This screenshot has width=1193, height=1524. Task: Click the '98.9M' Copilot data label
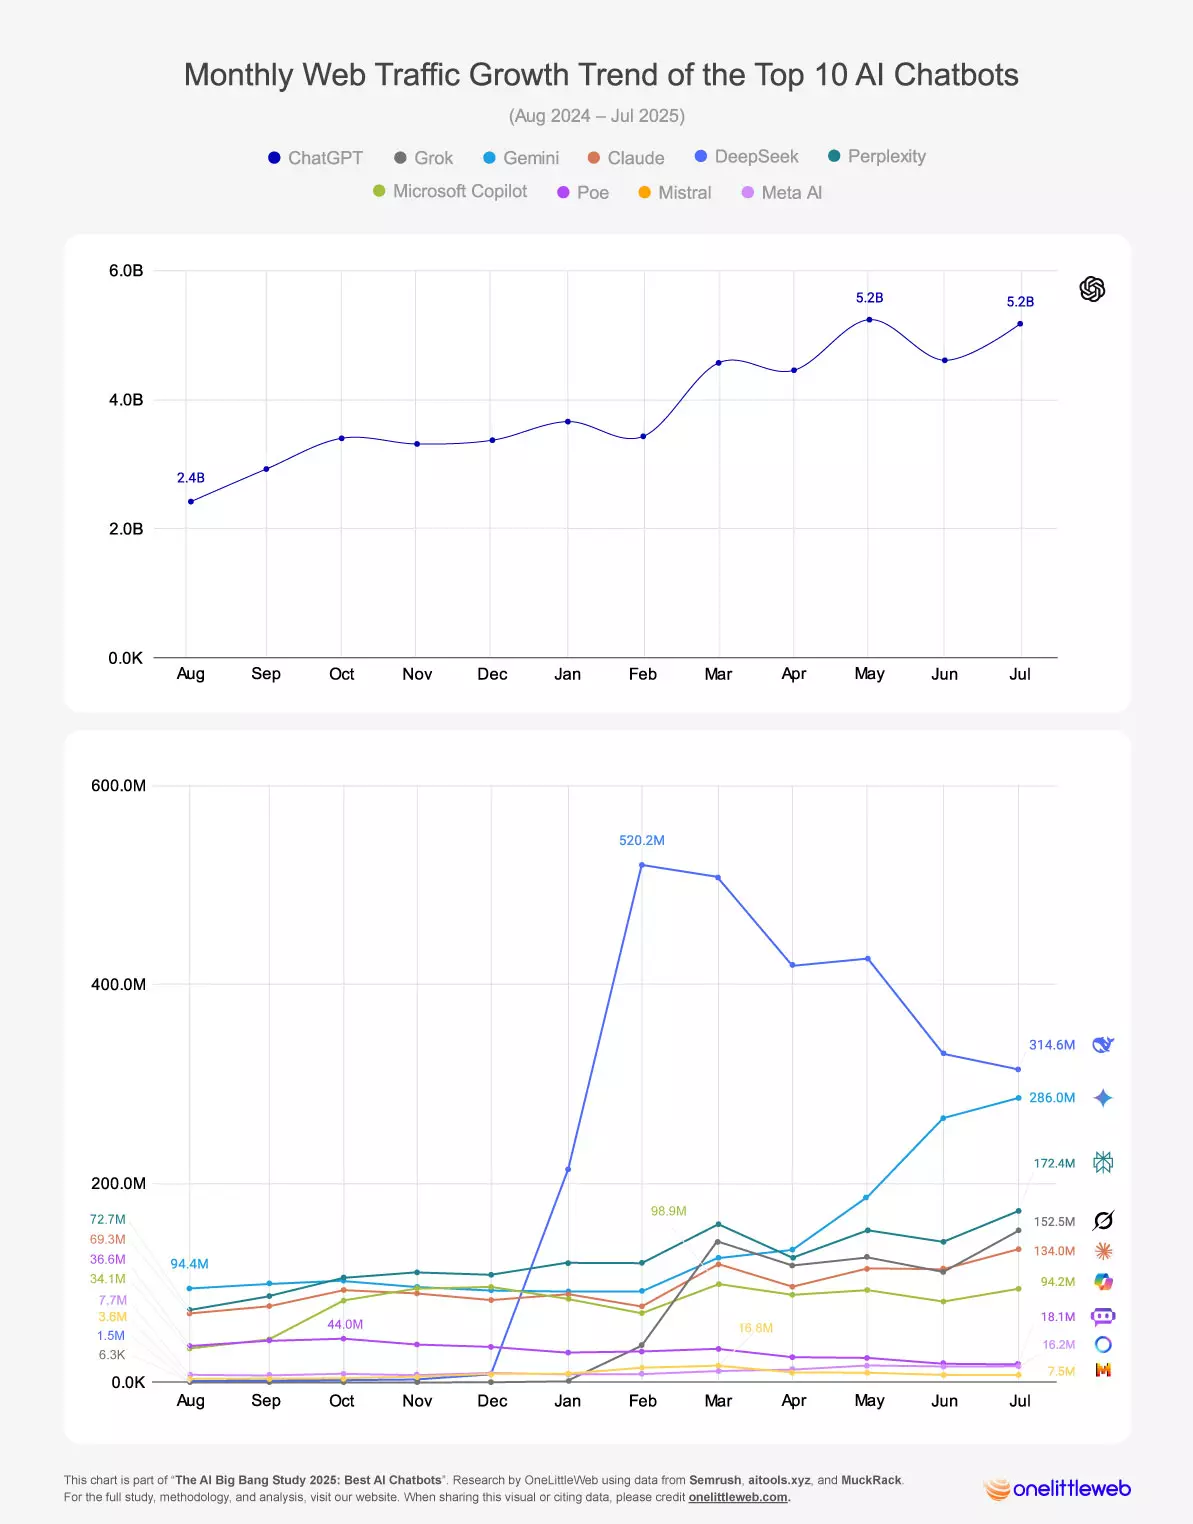[669, 1211]
